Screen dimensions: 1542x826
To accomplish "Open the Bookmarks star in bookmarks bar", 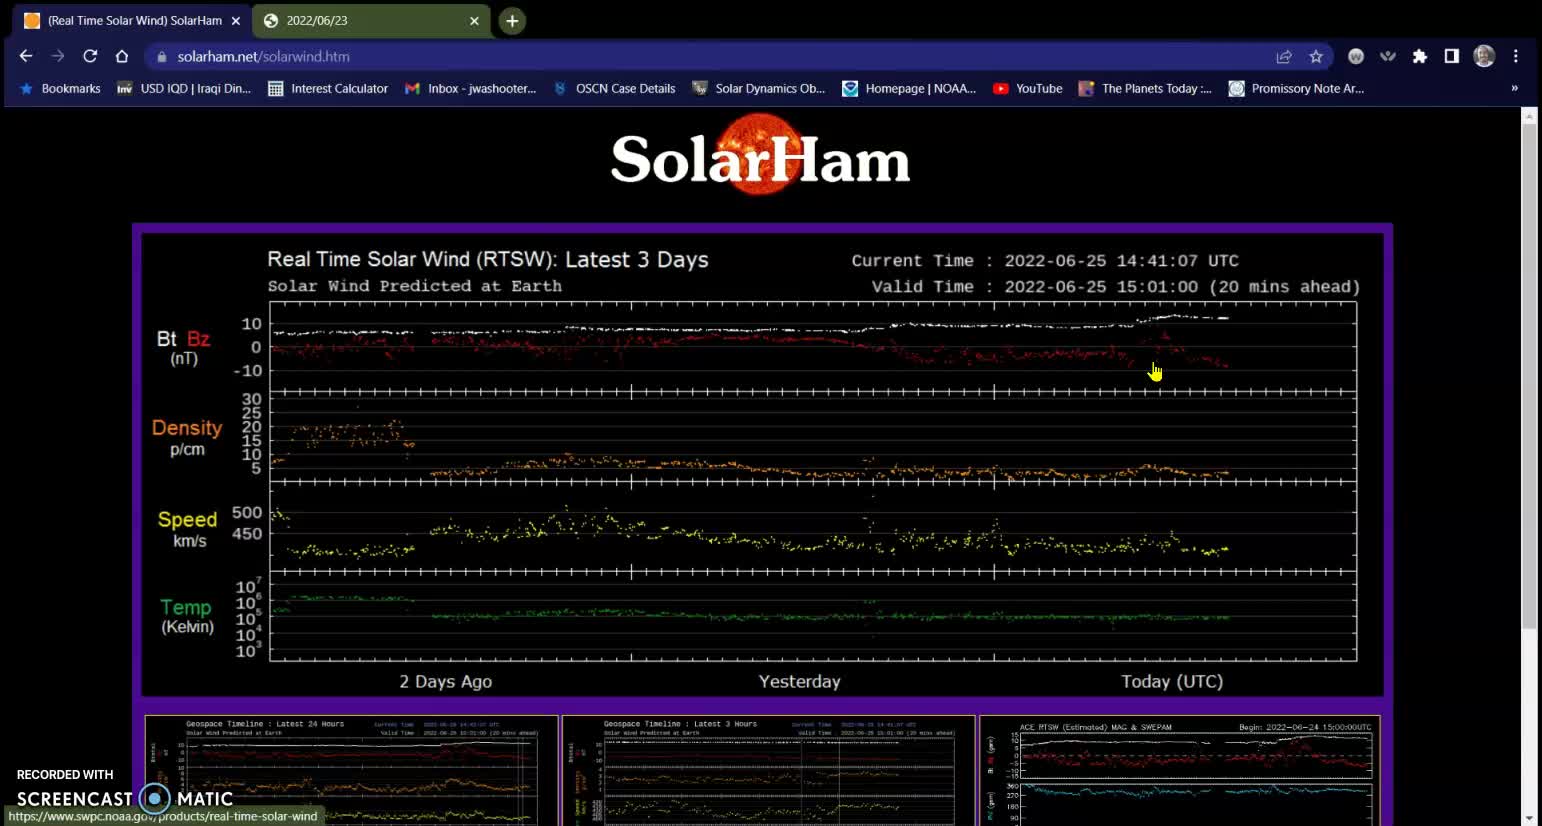I will coord(60,88).
